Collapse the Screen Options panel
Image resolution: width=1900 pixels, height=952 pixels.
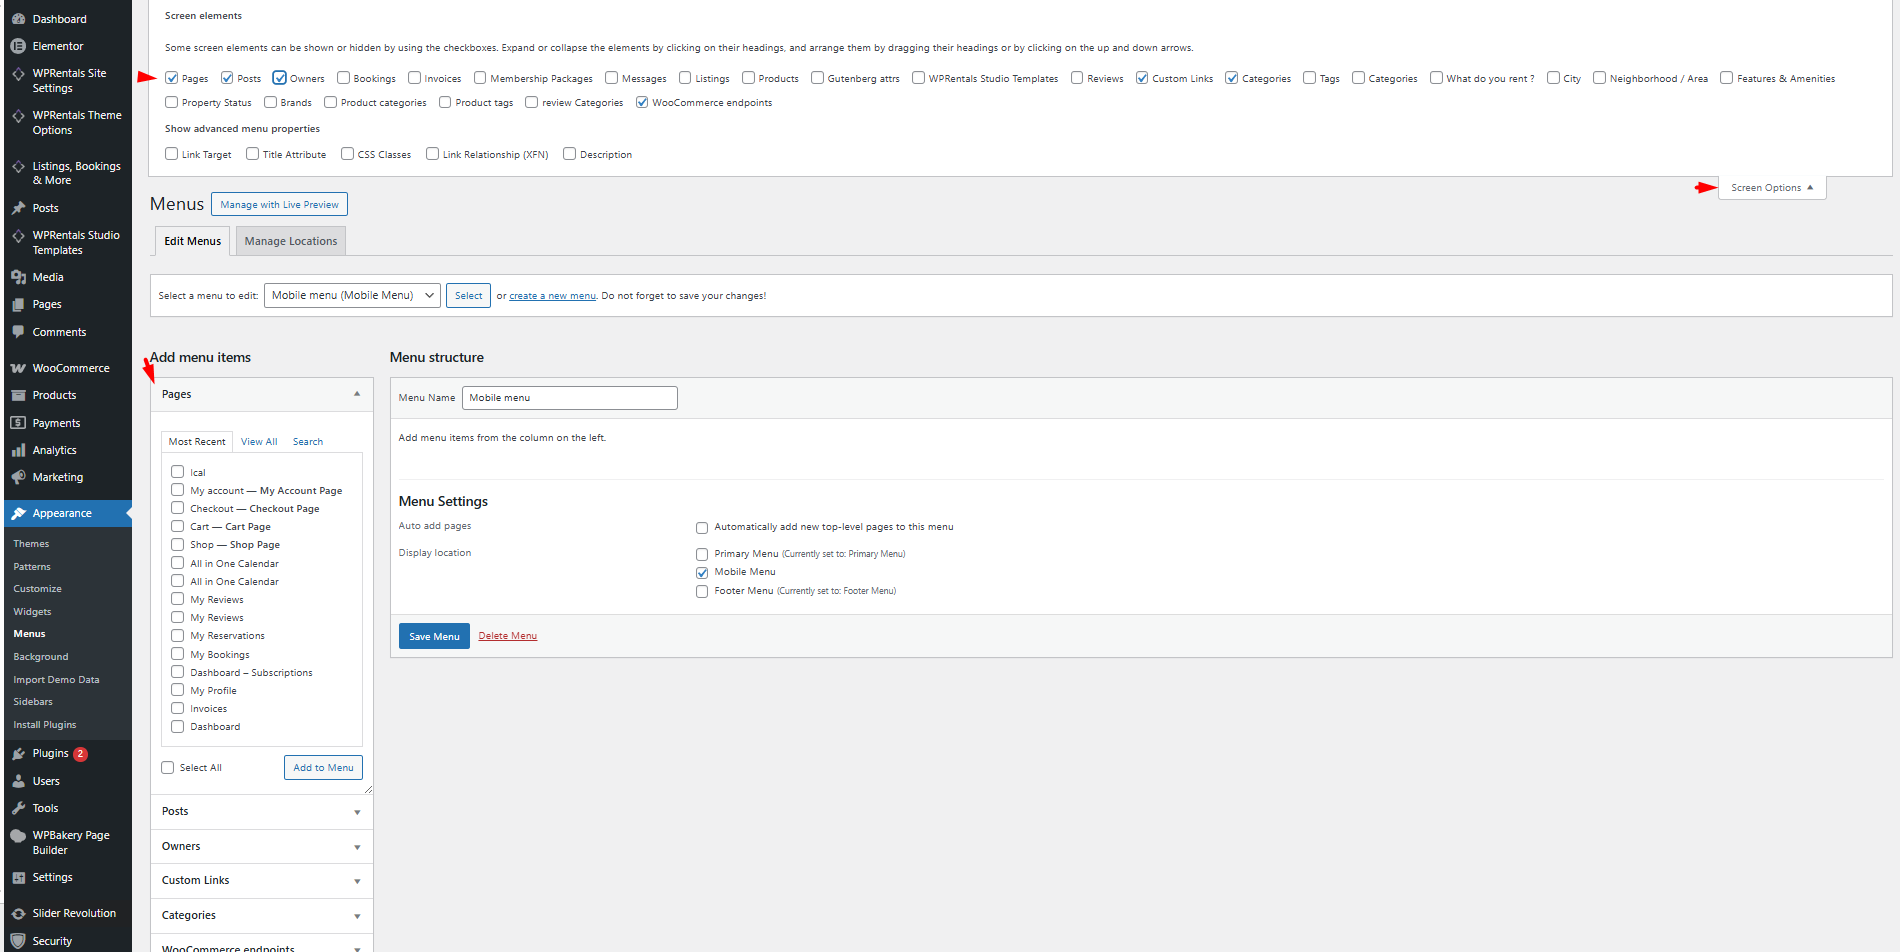[1771, 188]
